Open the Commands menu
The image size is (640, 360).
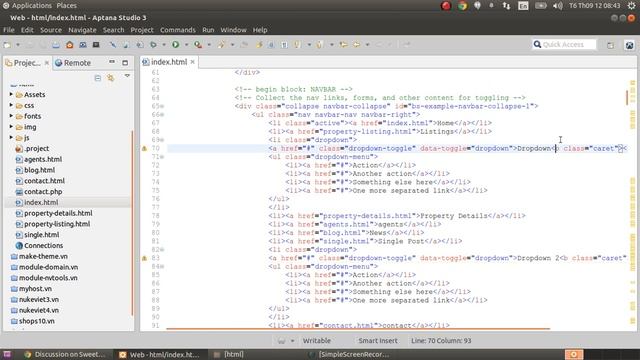point(178,30)
